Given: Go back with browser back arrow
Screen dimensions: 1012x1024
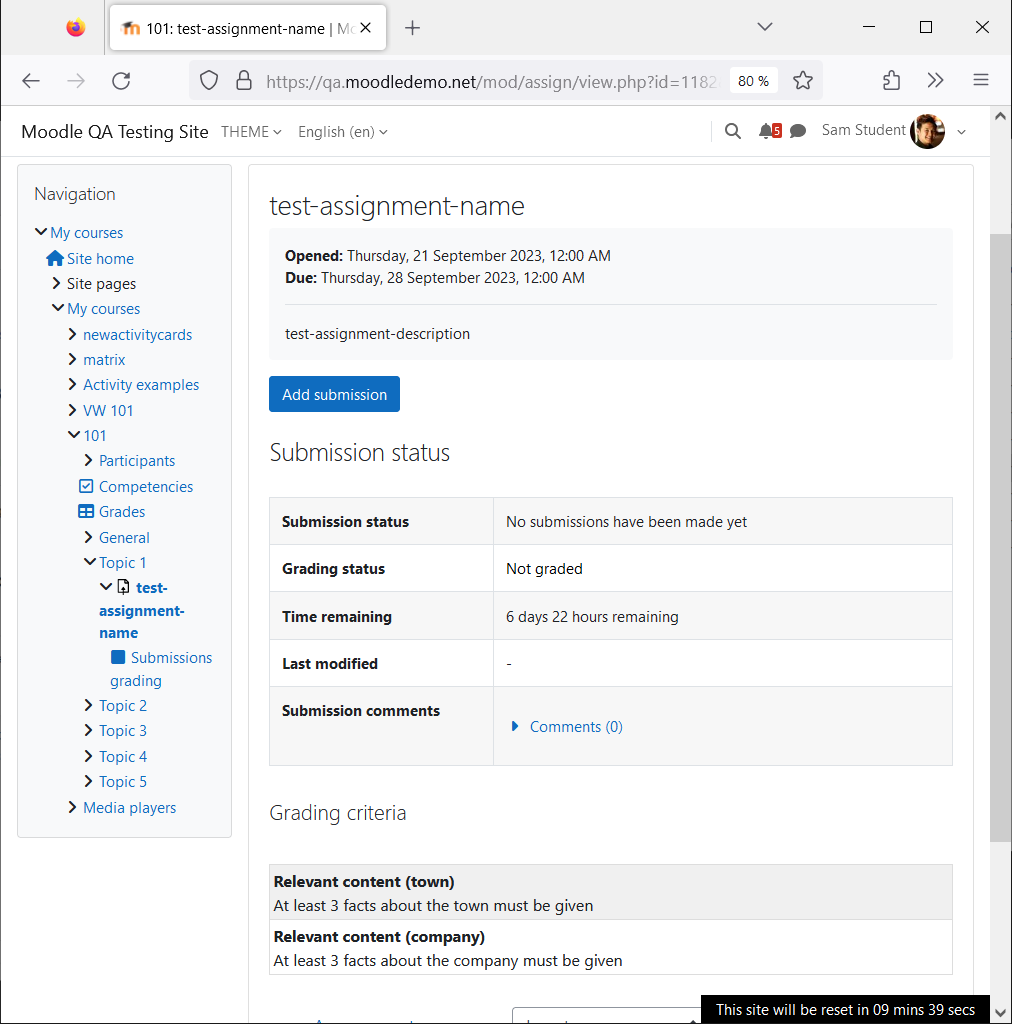Looking at the screenshot, I should tap(31, 81).
